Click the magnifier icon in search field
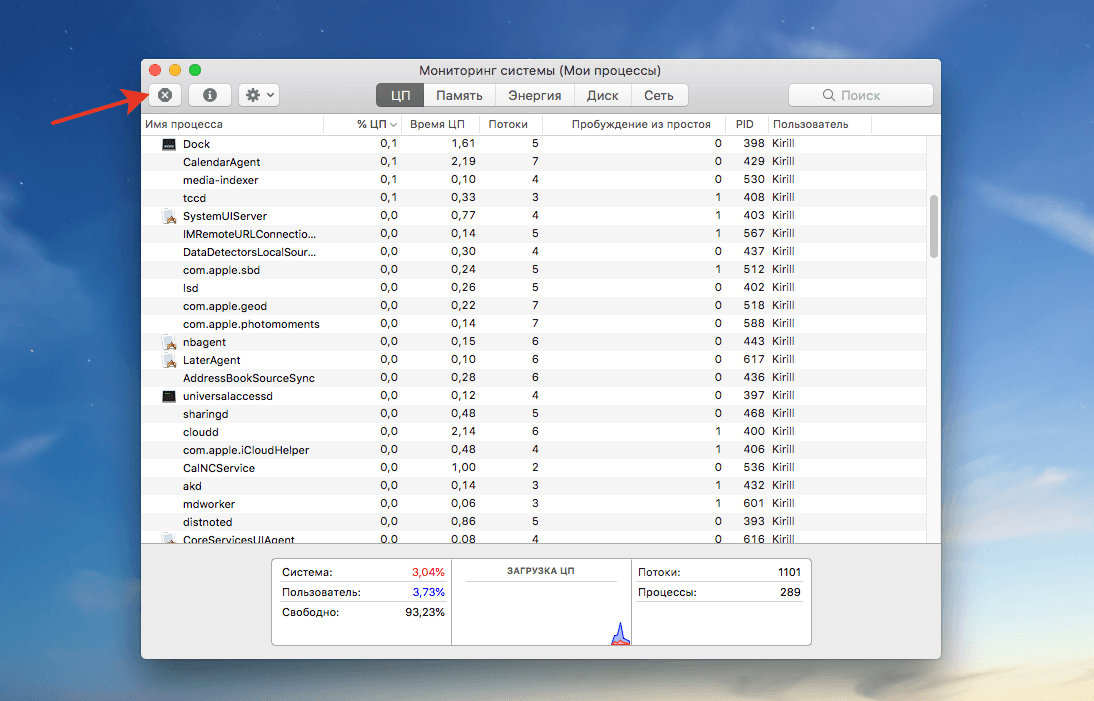Viewport: 1094px width, 701px height. (x=828, y=95)
